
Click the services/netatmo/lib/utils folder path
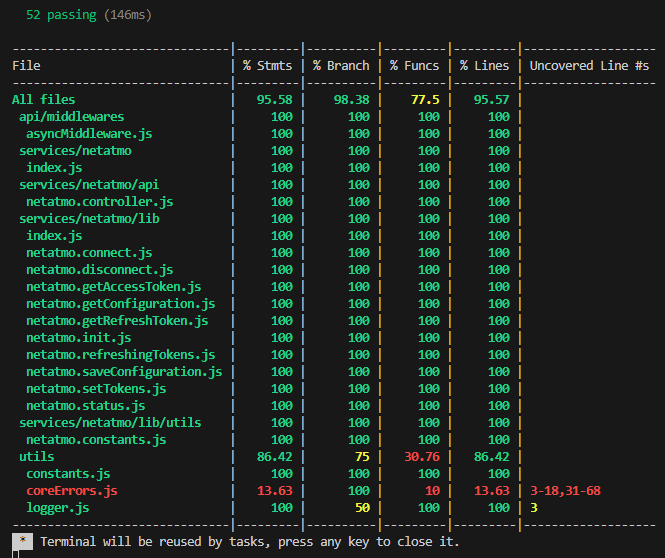(x=110, y=423)
